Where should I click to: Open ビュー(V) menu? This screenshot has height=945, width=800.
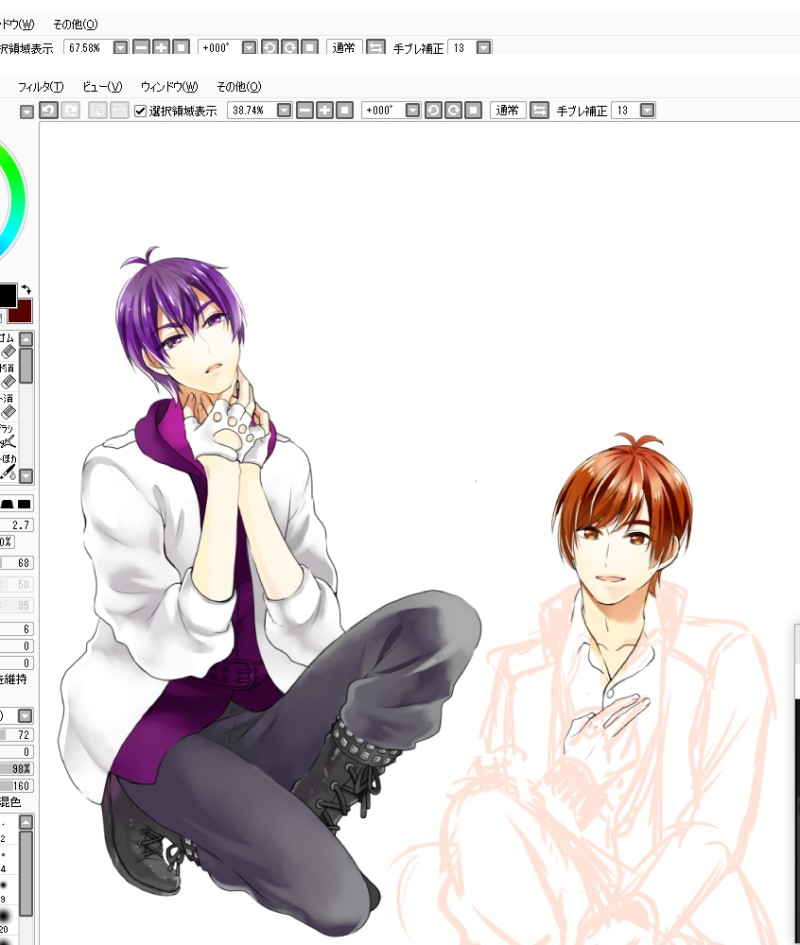pyautogui.click(x=102, y=87)
